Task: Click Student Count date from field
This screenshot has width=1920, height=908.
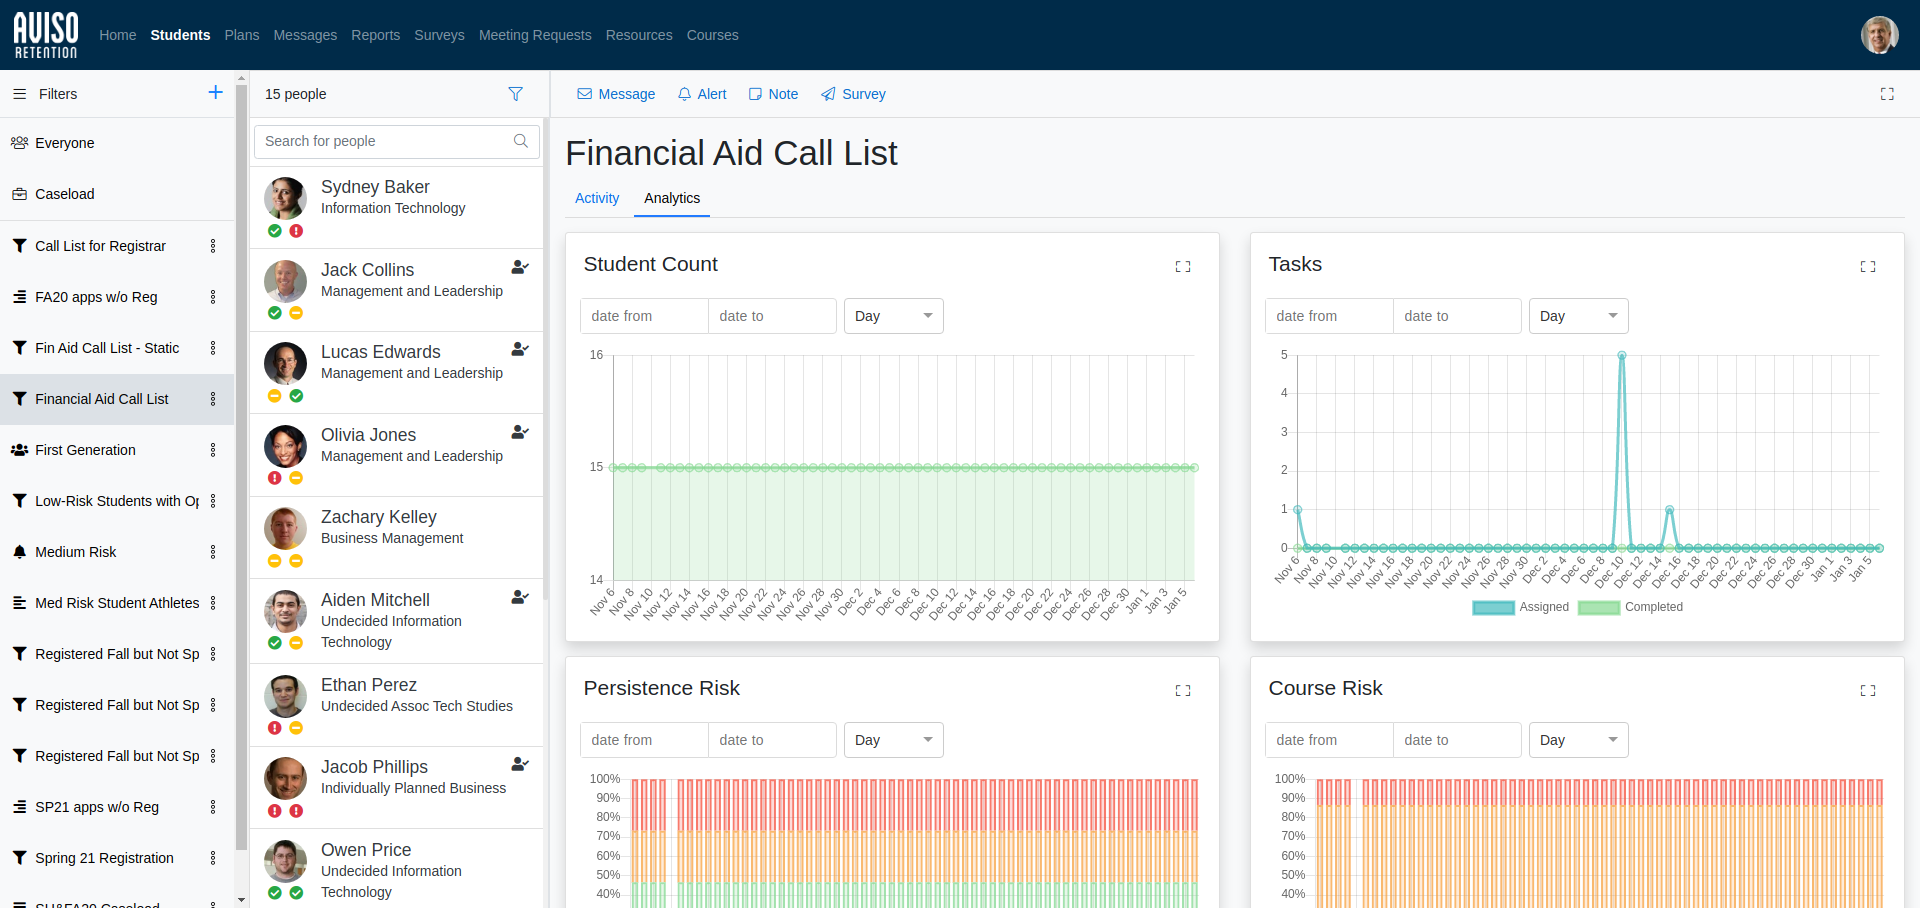Action: click(644, 316)
